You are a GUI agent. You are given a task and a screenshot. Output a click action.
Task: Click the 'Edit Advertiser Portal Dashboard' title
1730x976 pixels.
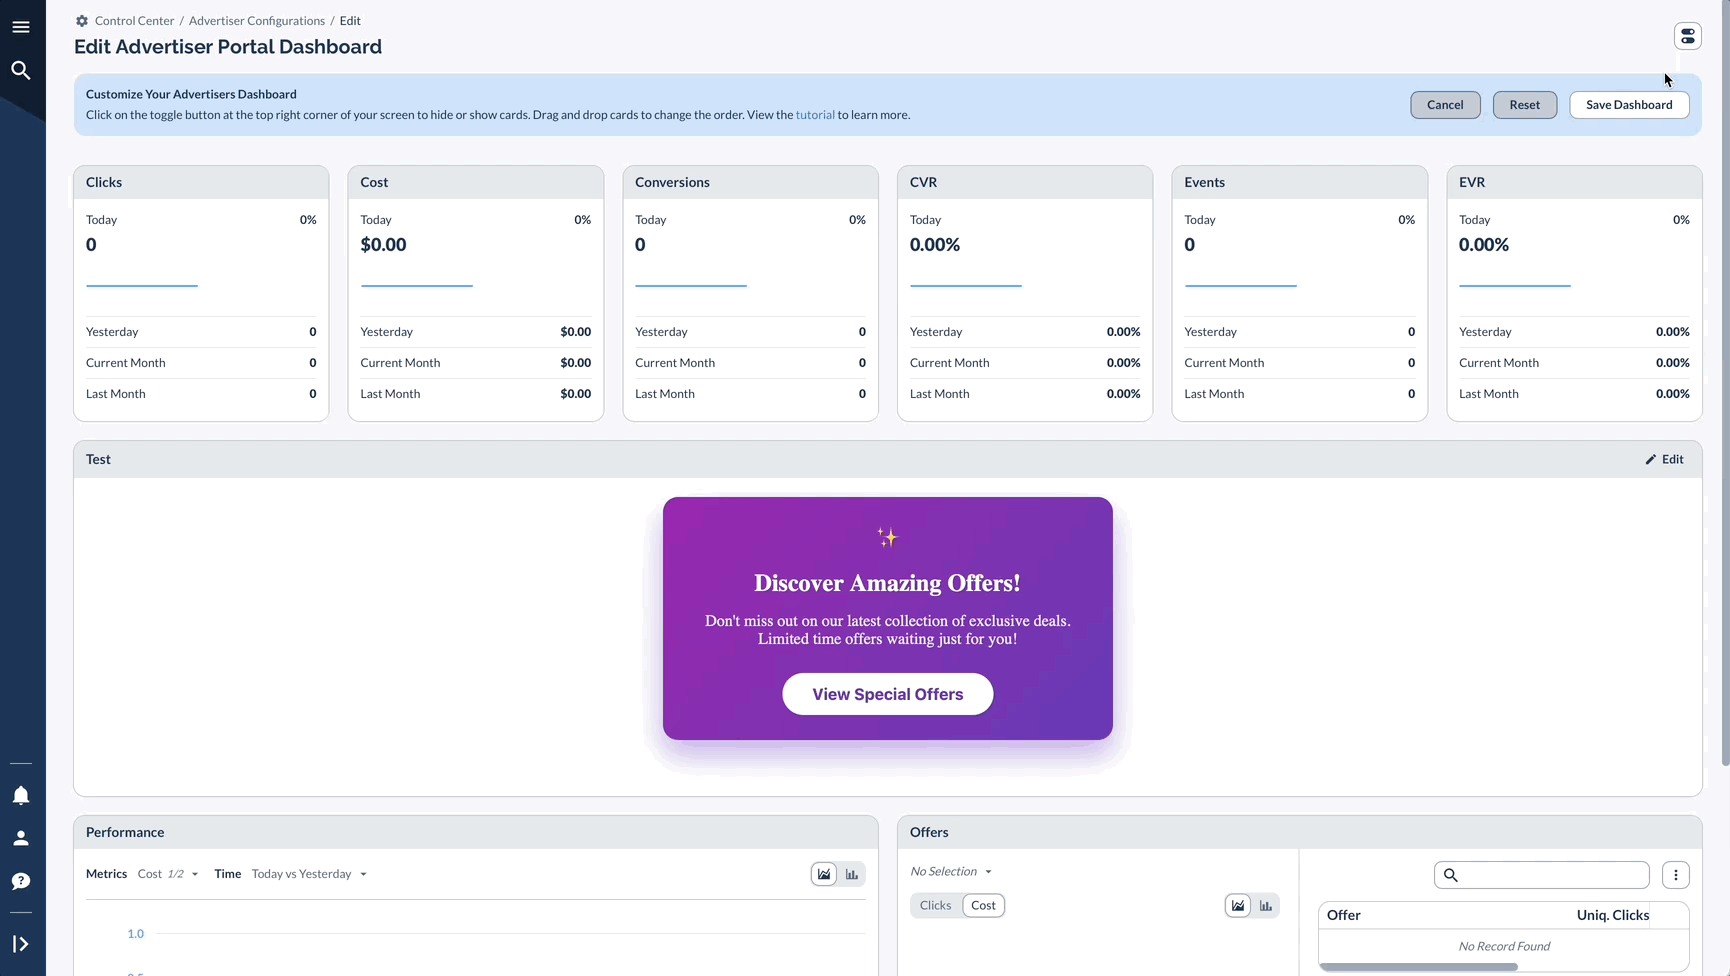click(x=228, y=47)
